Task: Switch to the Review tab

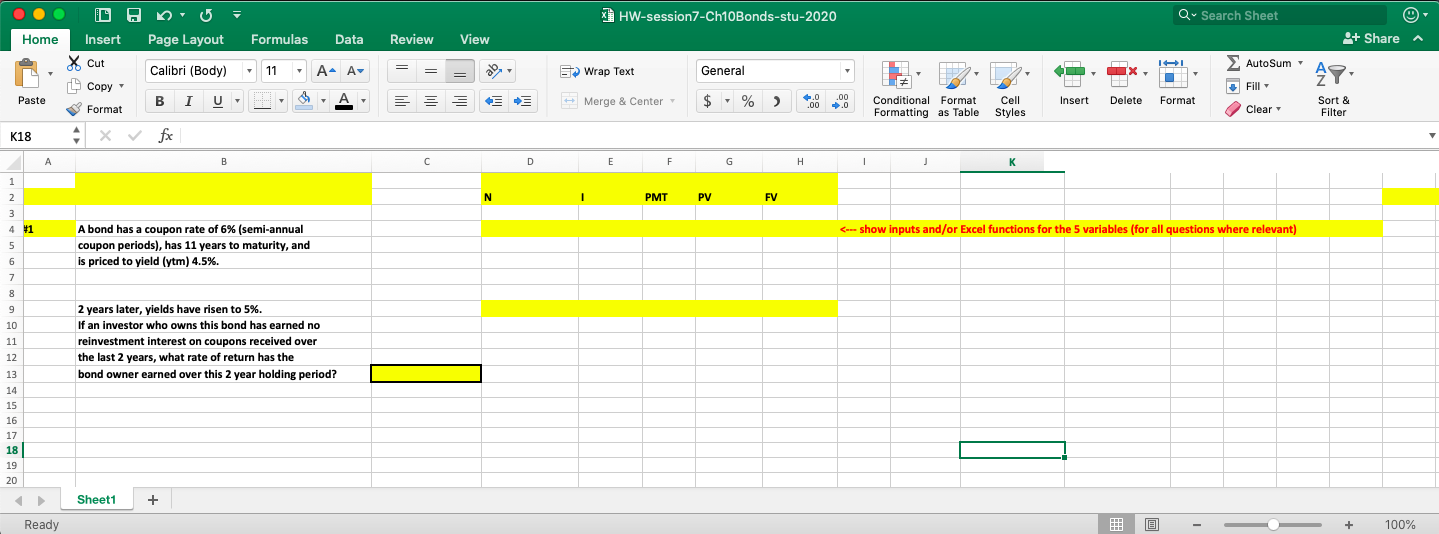Action: coord(411,39)
